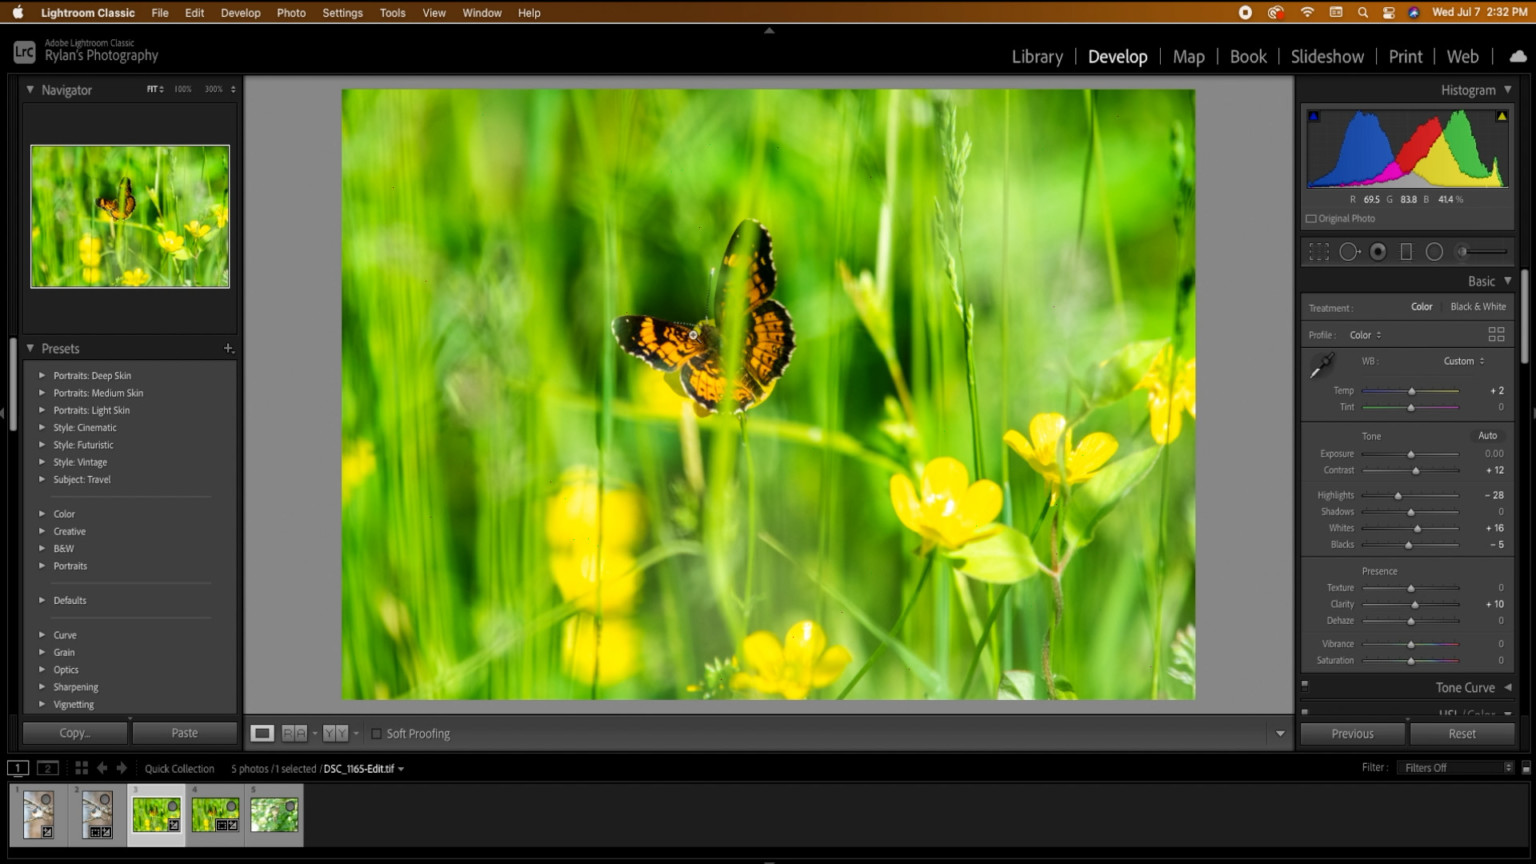Select the Radial Filter tool
The width and height of the screenshot is (1536, 864).
coord(1434,252)
